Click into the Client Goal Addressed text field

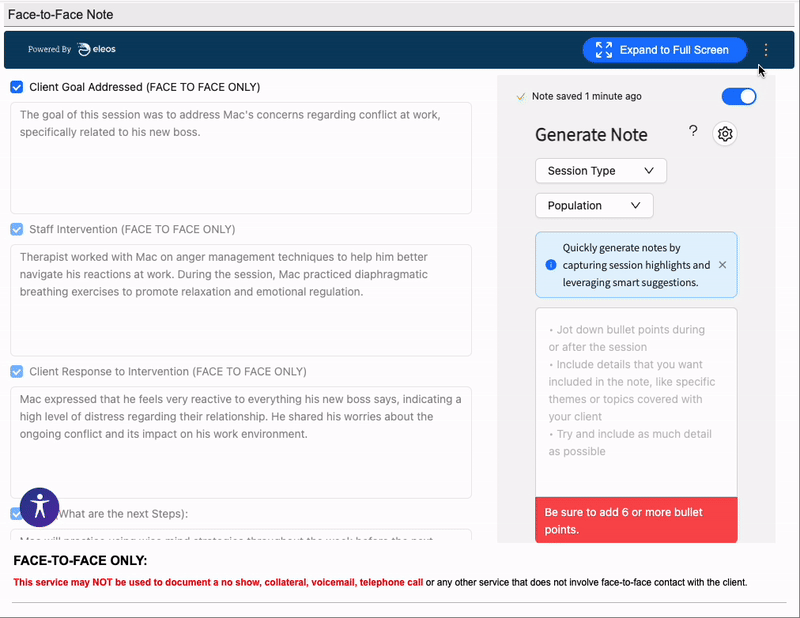tap(241, 158)
